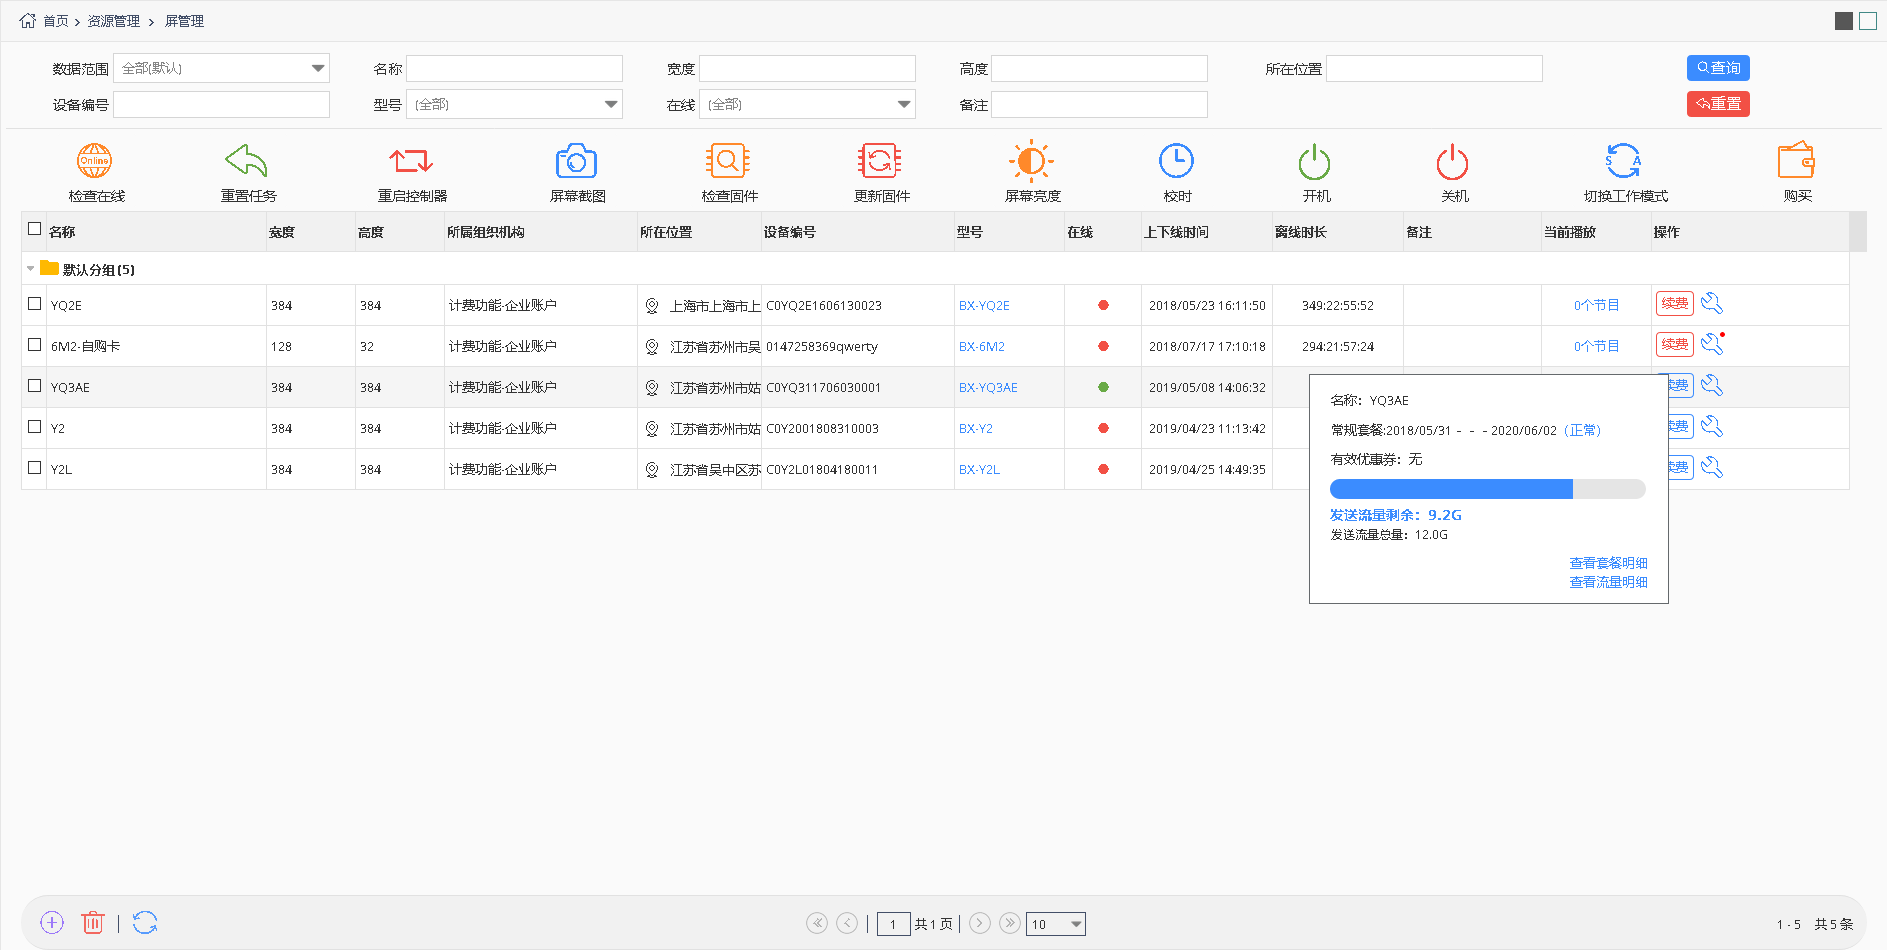Click the refresh icon at bottom

click(145, 923)
